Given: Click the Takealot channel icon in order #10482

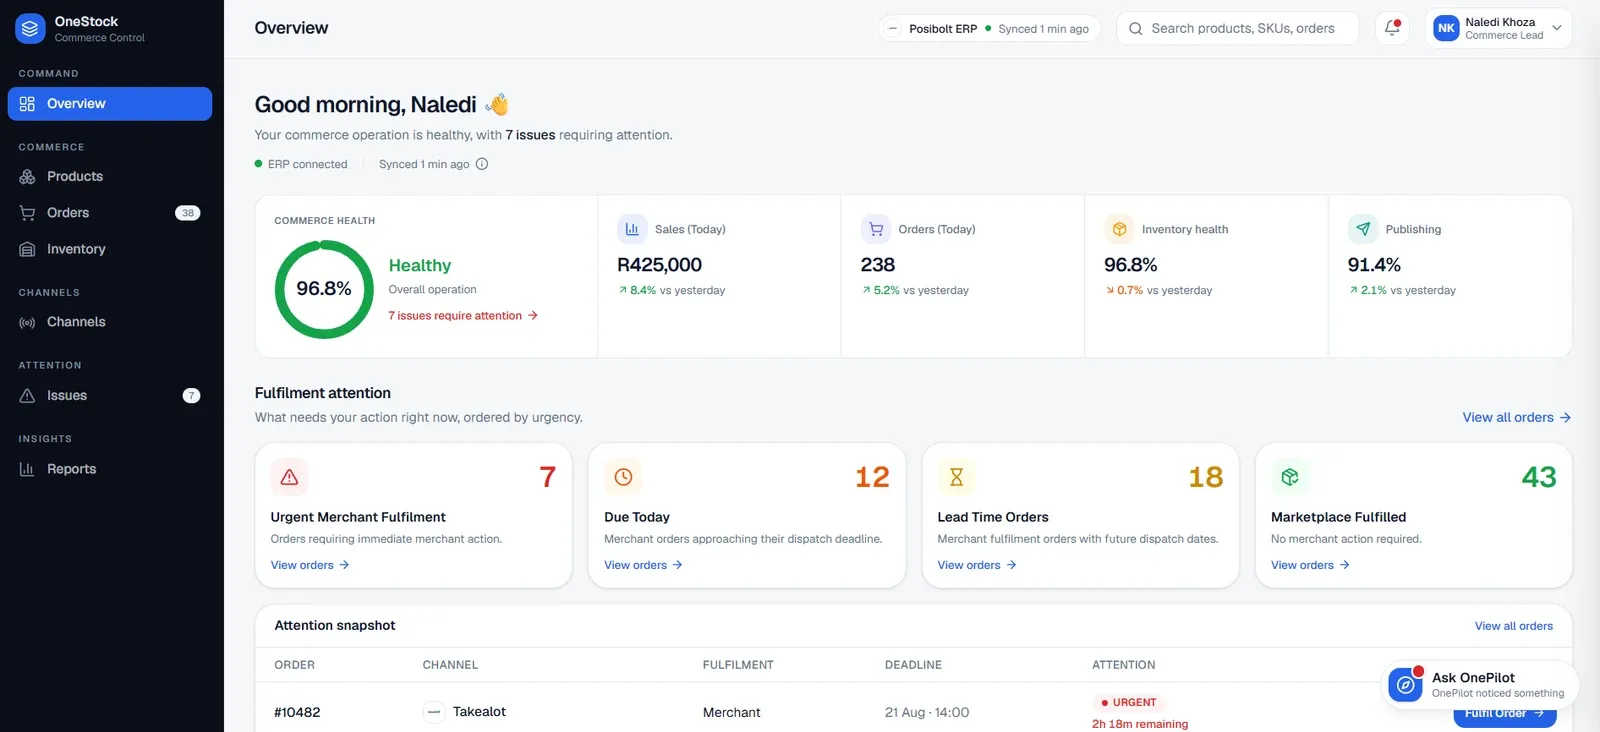Looking at the screenshot, I should point(434,712).
